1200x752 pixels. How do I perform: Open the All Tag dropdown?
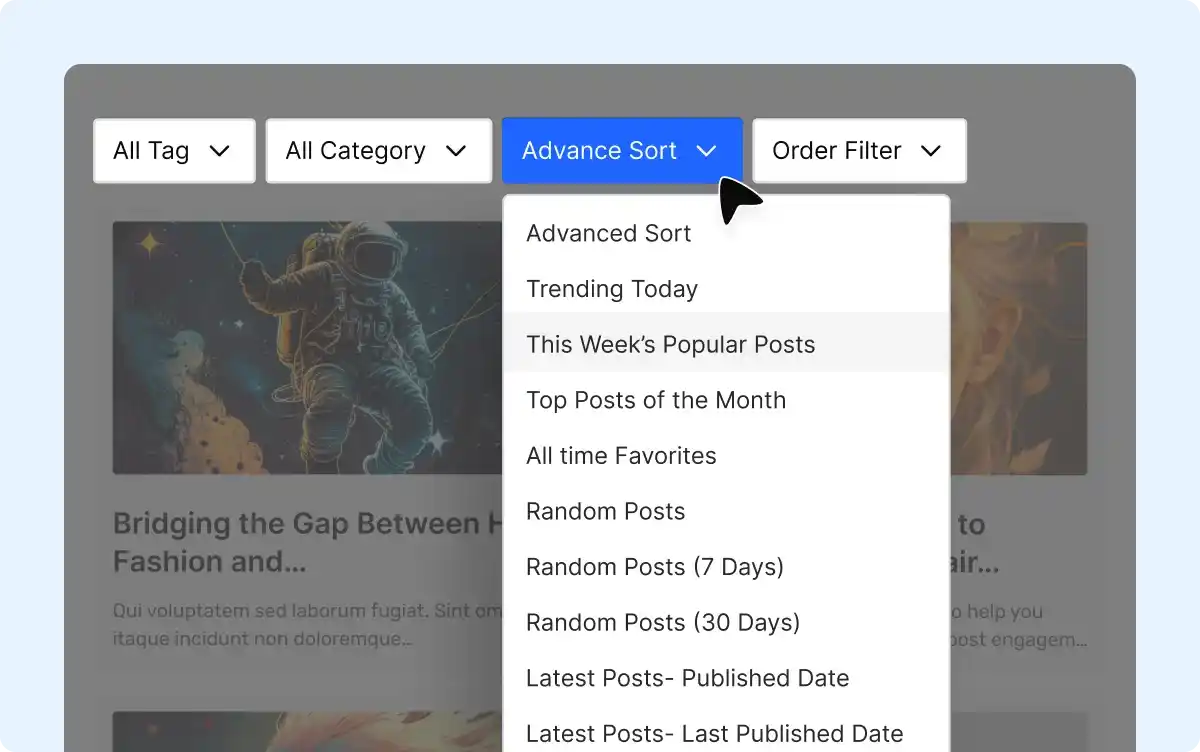tap(173, 151)
